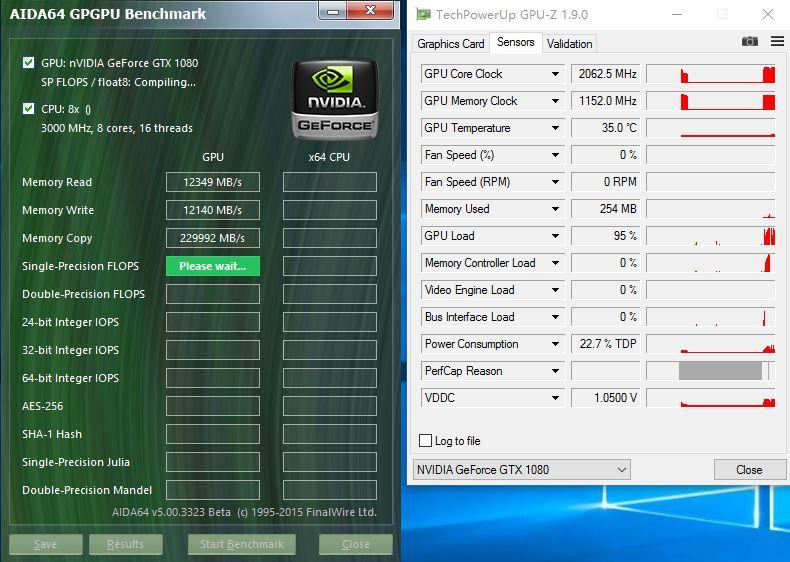Click the Double-Precision FLOPS GPU result box
Screen dimensions: 790x562
tap(213, 294)
